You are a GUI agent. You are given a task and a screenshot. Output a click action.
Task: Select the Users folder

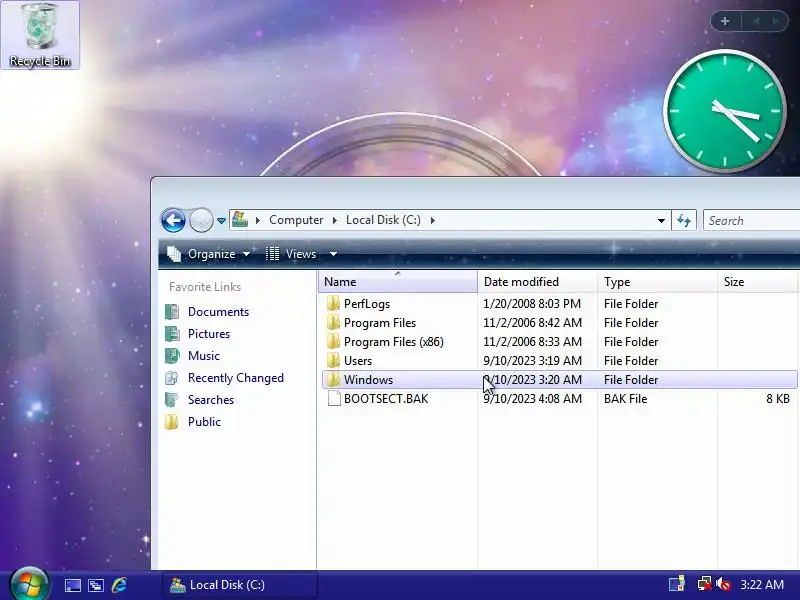pyautogui.click(x=358, y=361)
